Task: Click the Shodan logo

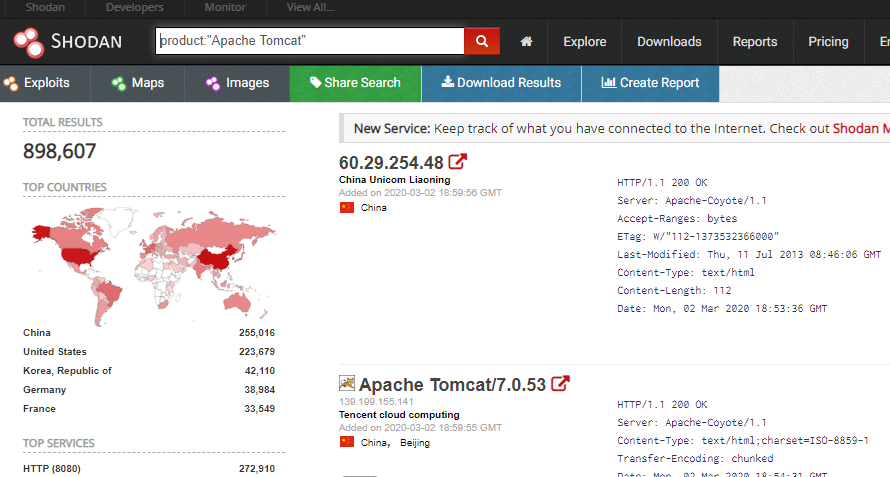Action: [x=67, y=42]
